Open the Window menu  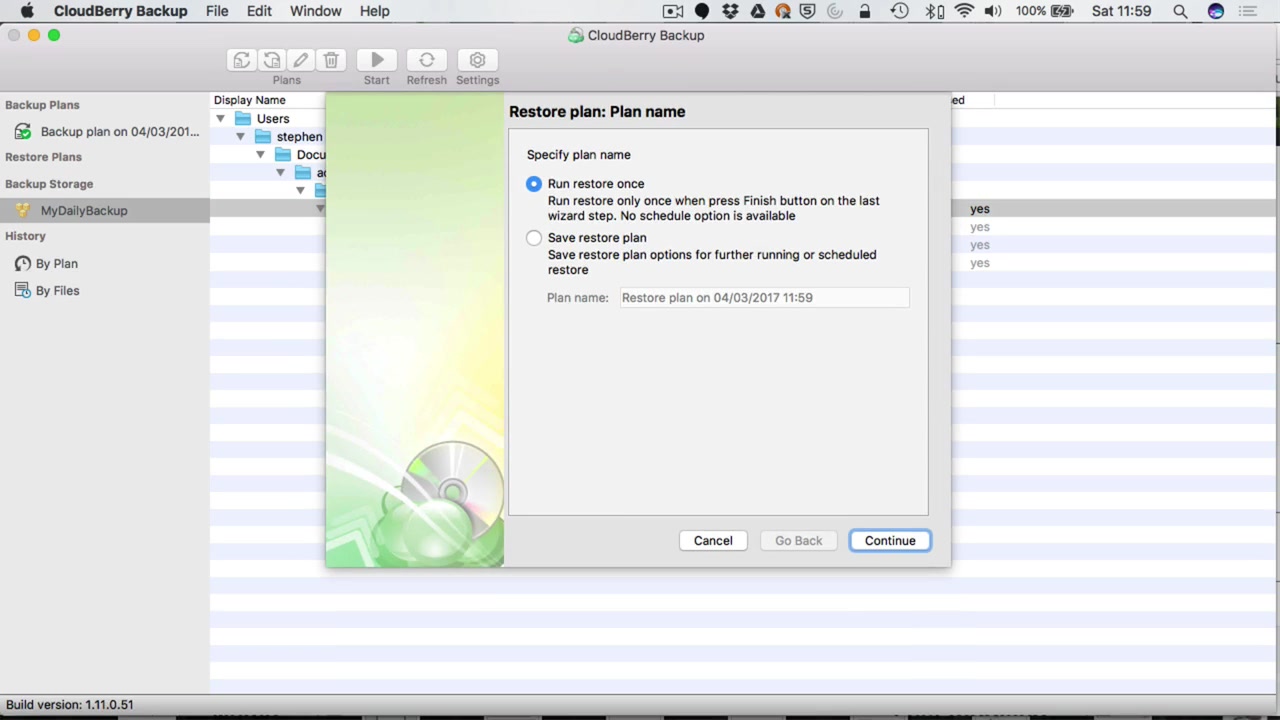point(316,11)
